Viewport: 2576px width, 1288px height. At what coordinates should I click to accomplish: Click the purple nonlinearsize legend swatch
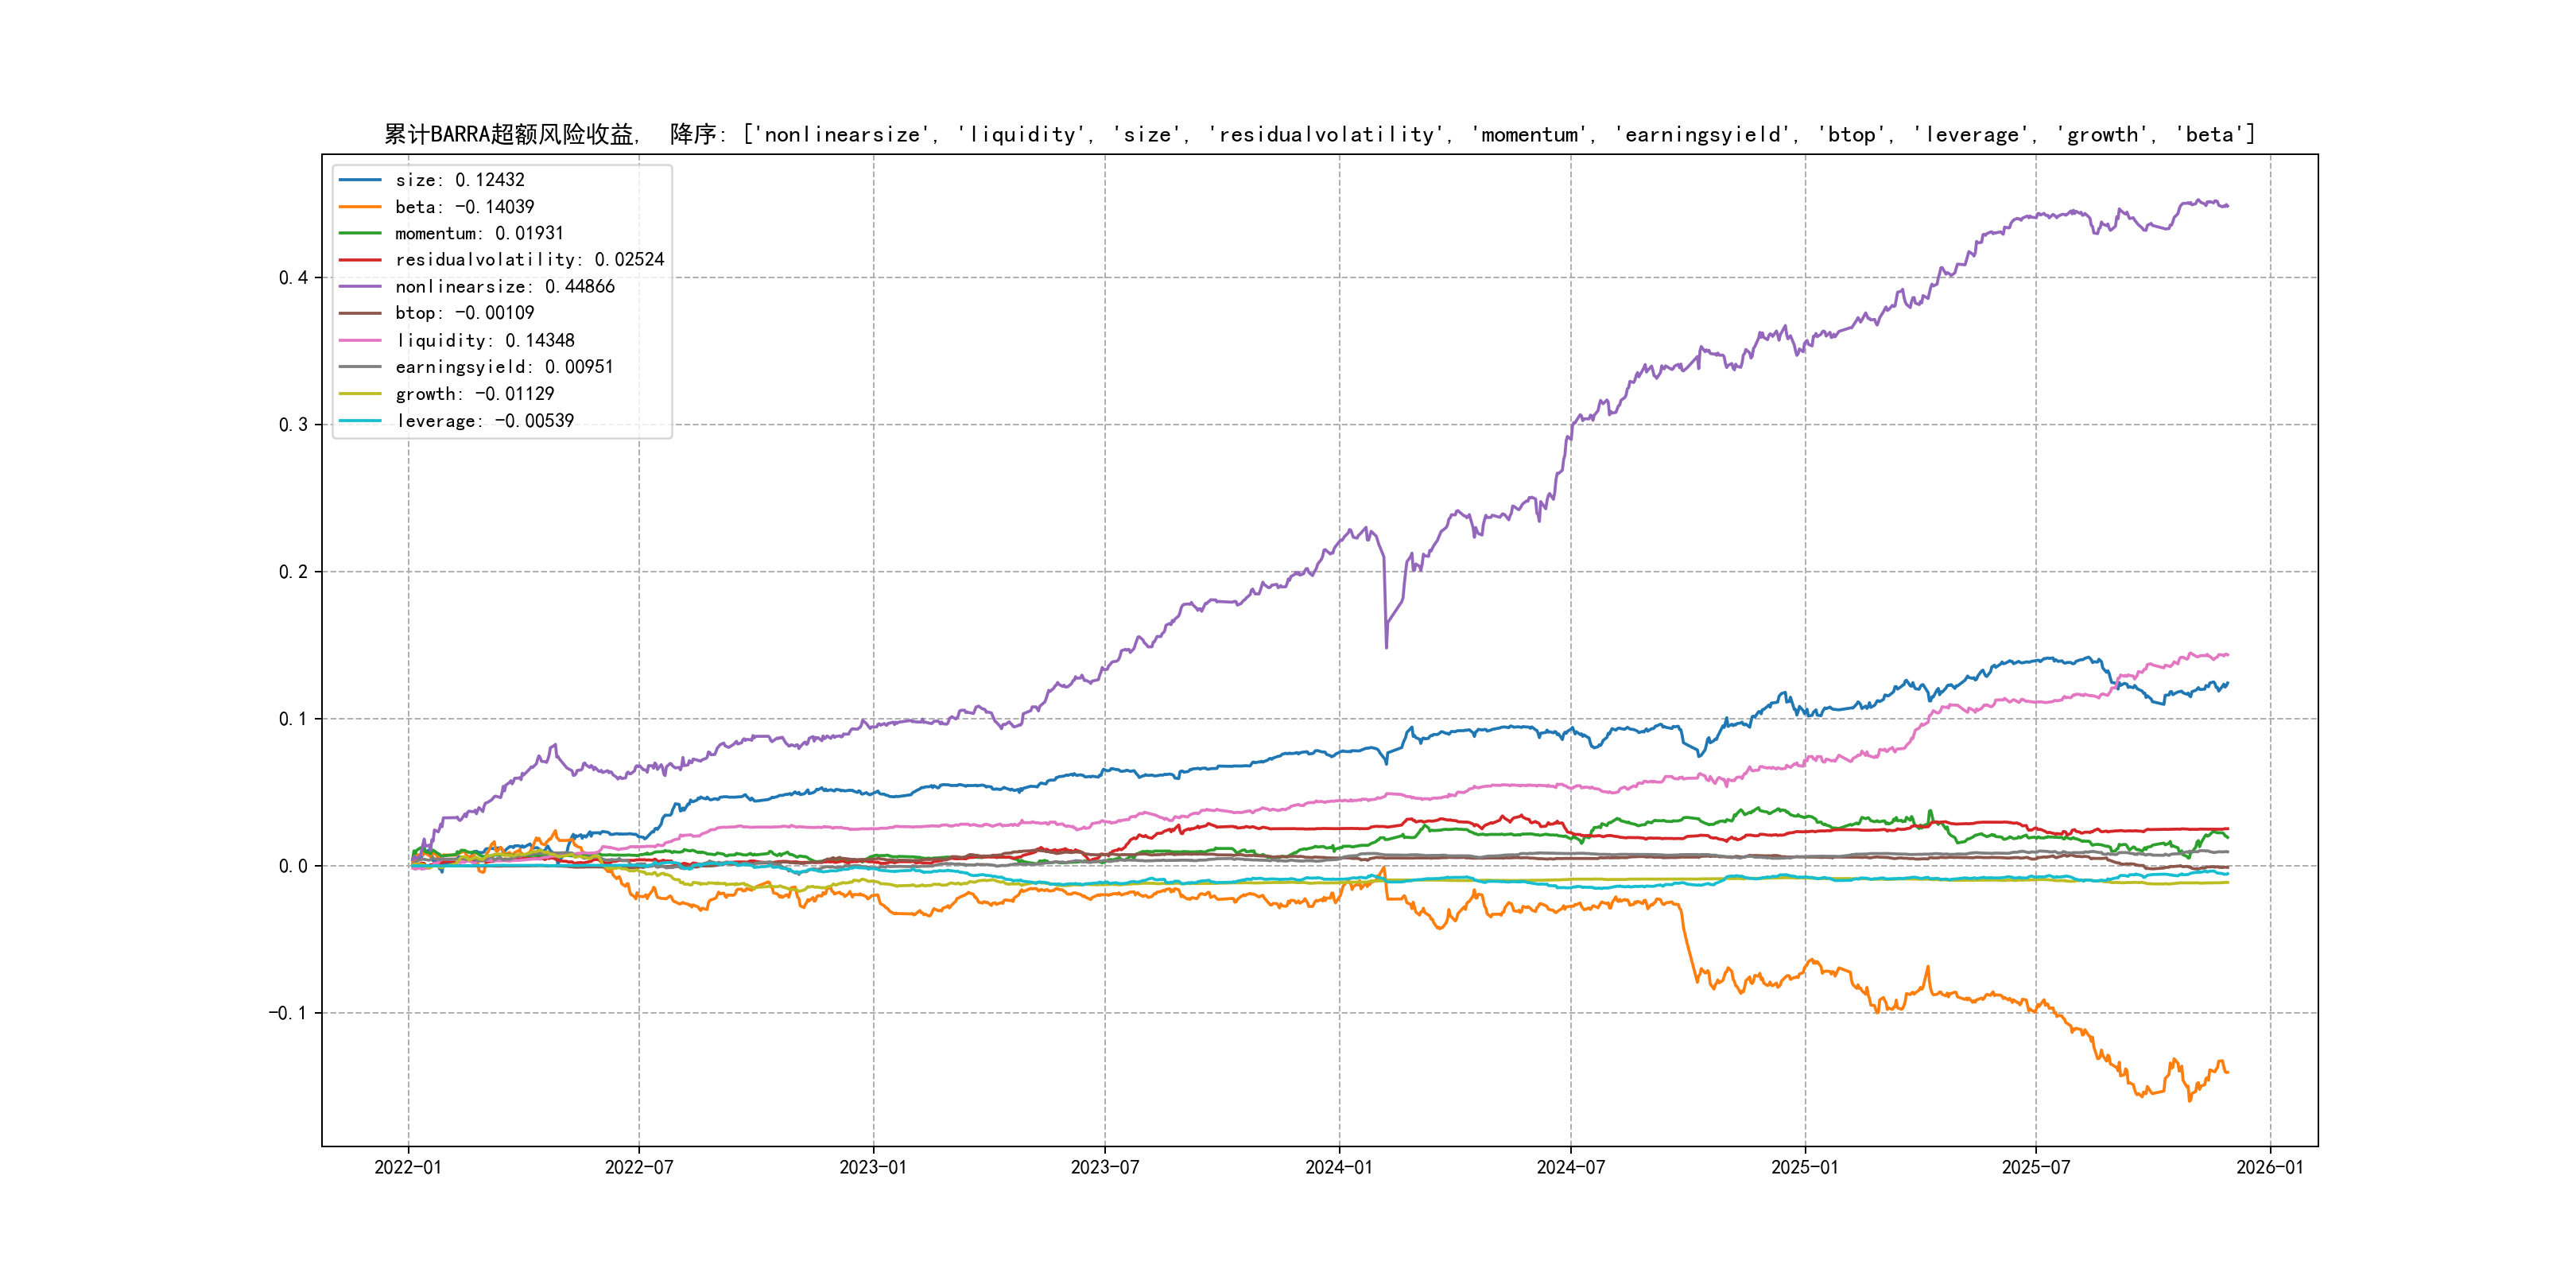(360, 287)
